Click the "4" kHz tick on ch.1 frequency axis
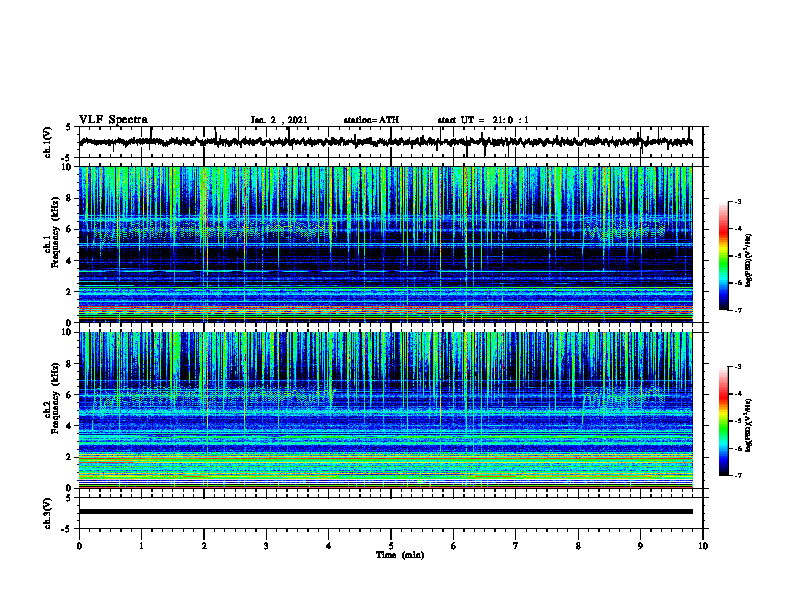Screen dimensions: 792x612 pos(69,261)
